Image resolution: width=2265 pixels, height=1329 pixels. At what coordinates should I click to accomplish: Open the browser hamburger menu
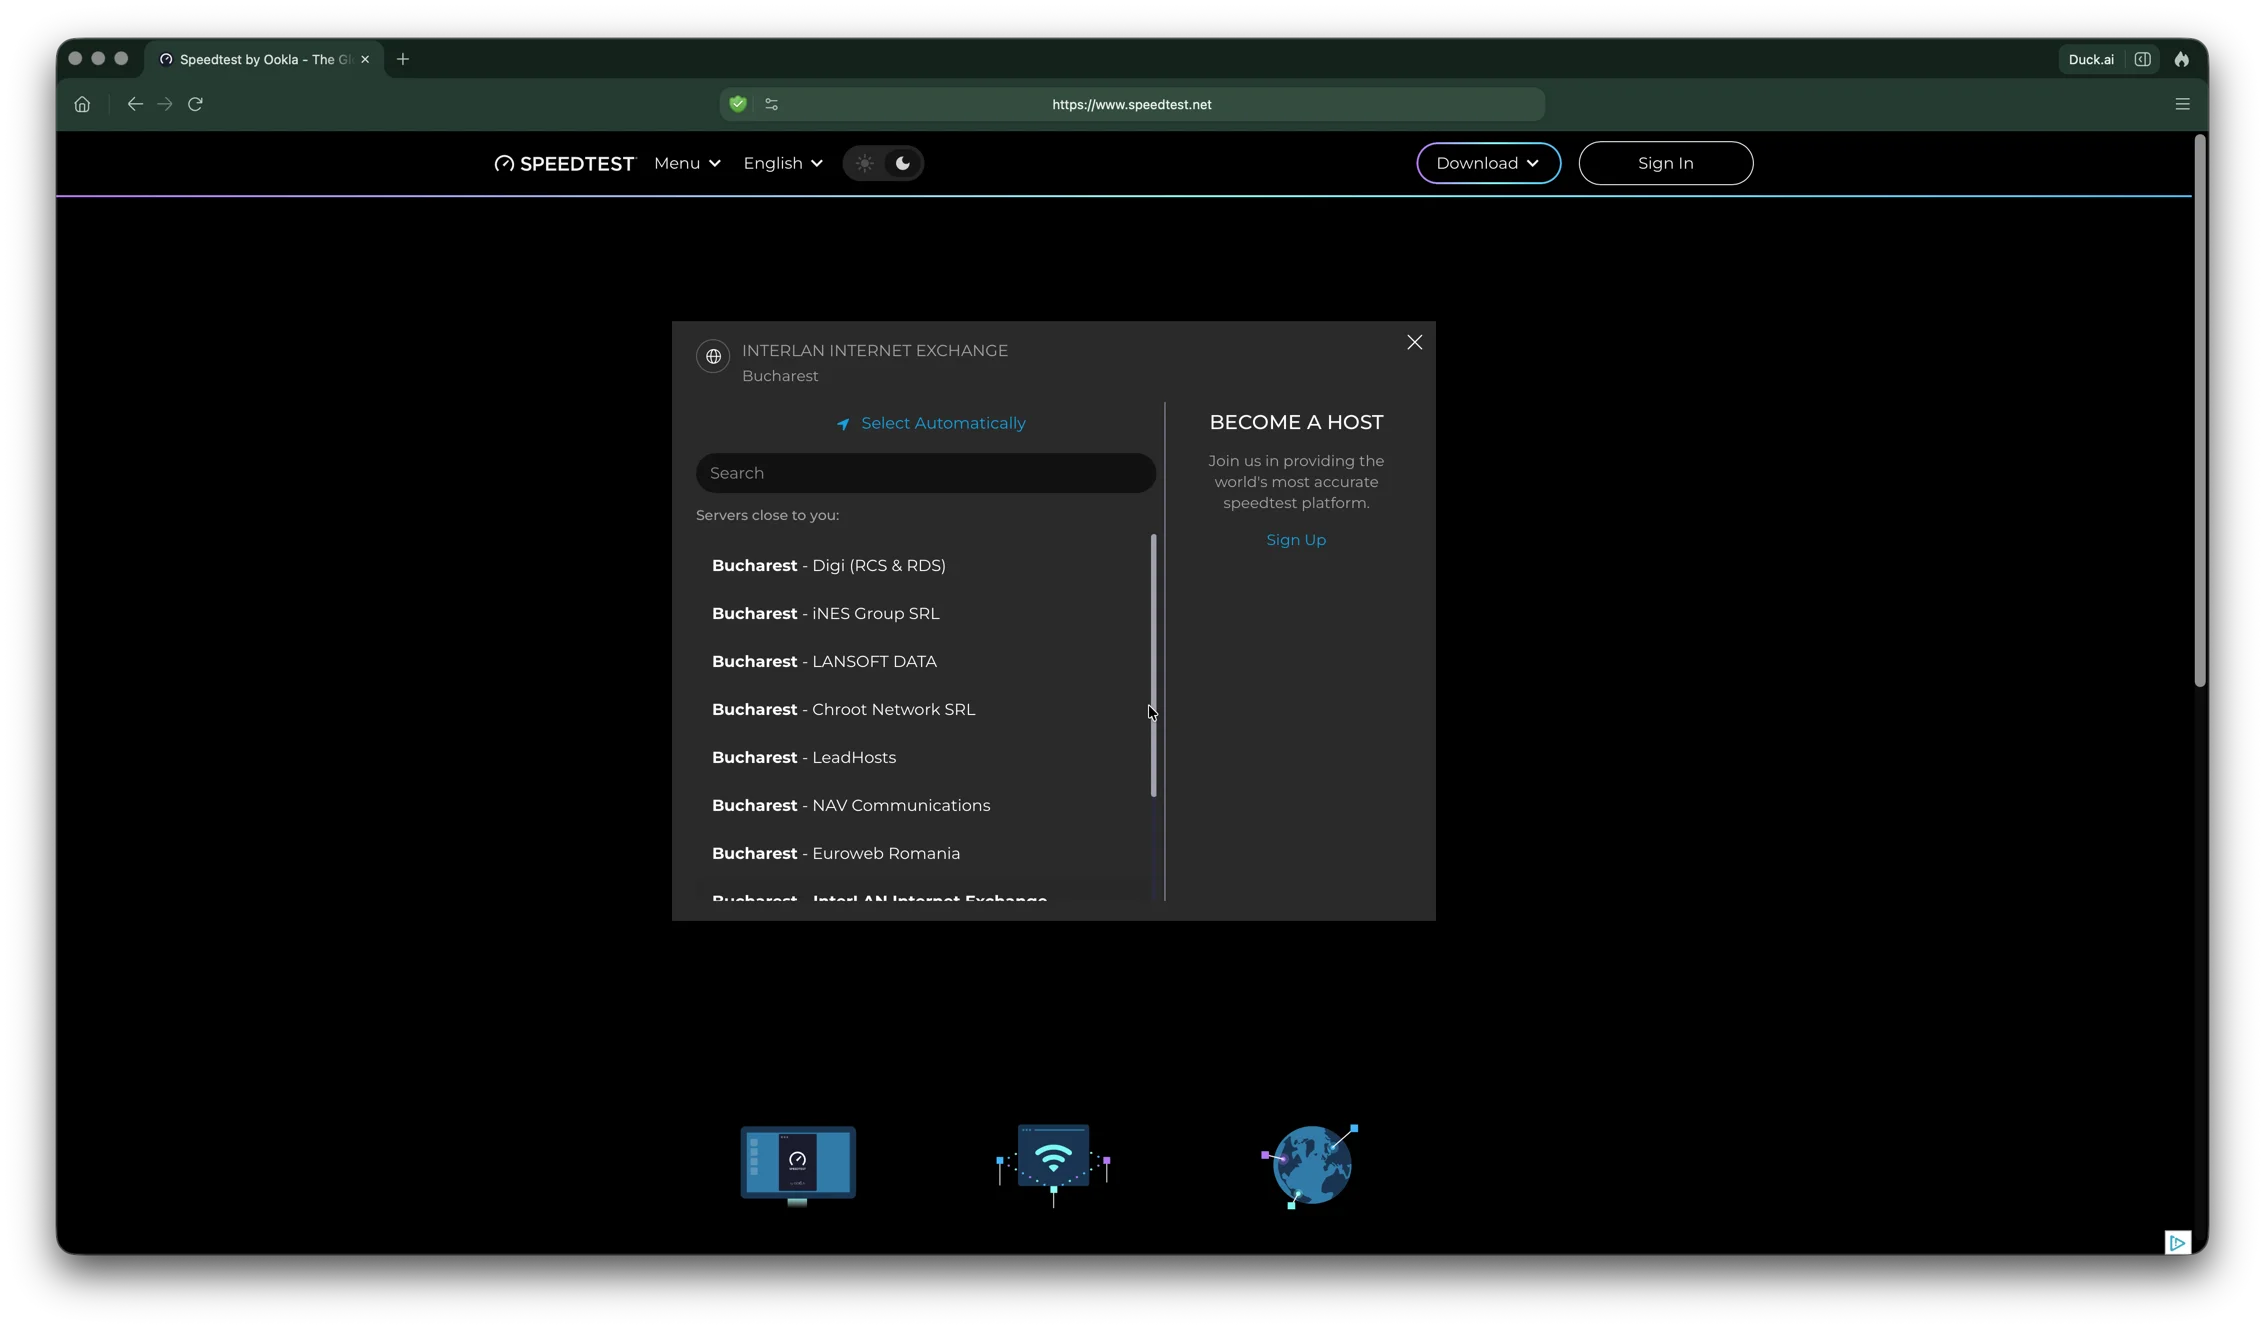pos(2182,104)
